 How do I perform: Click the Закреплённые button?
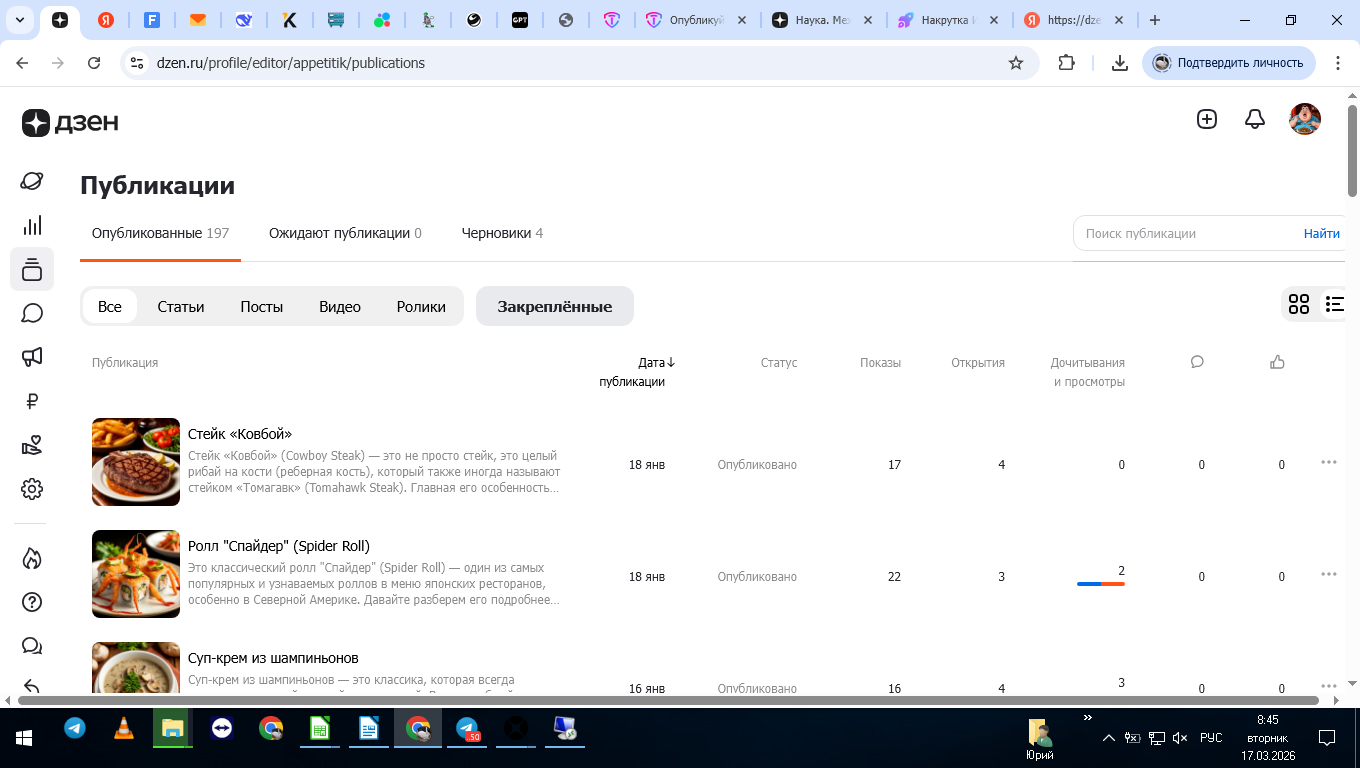pos(555,306)
